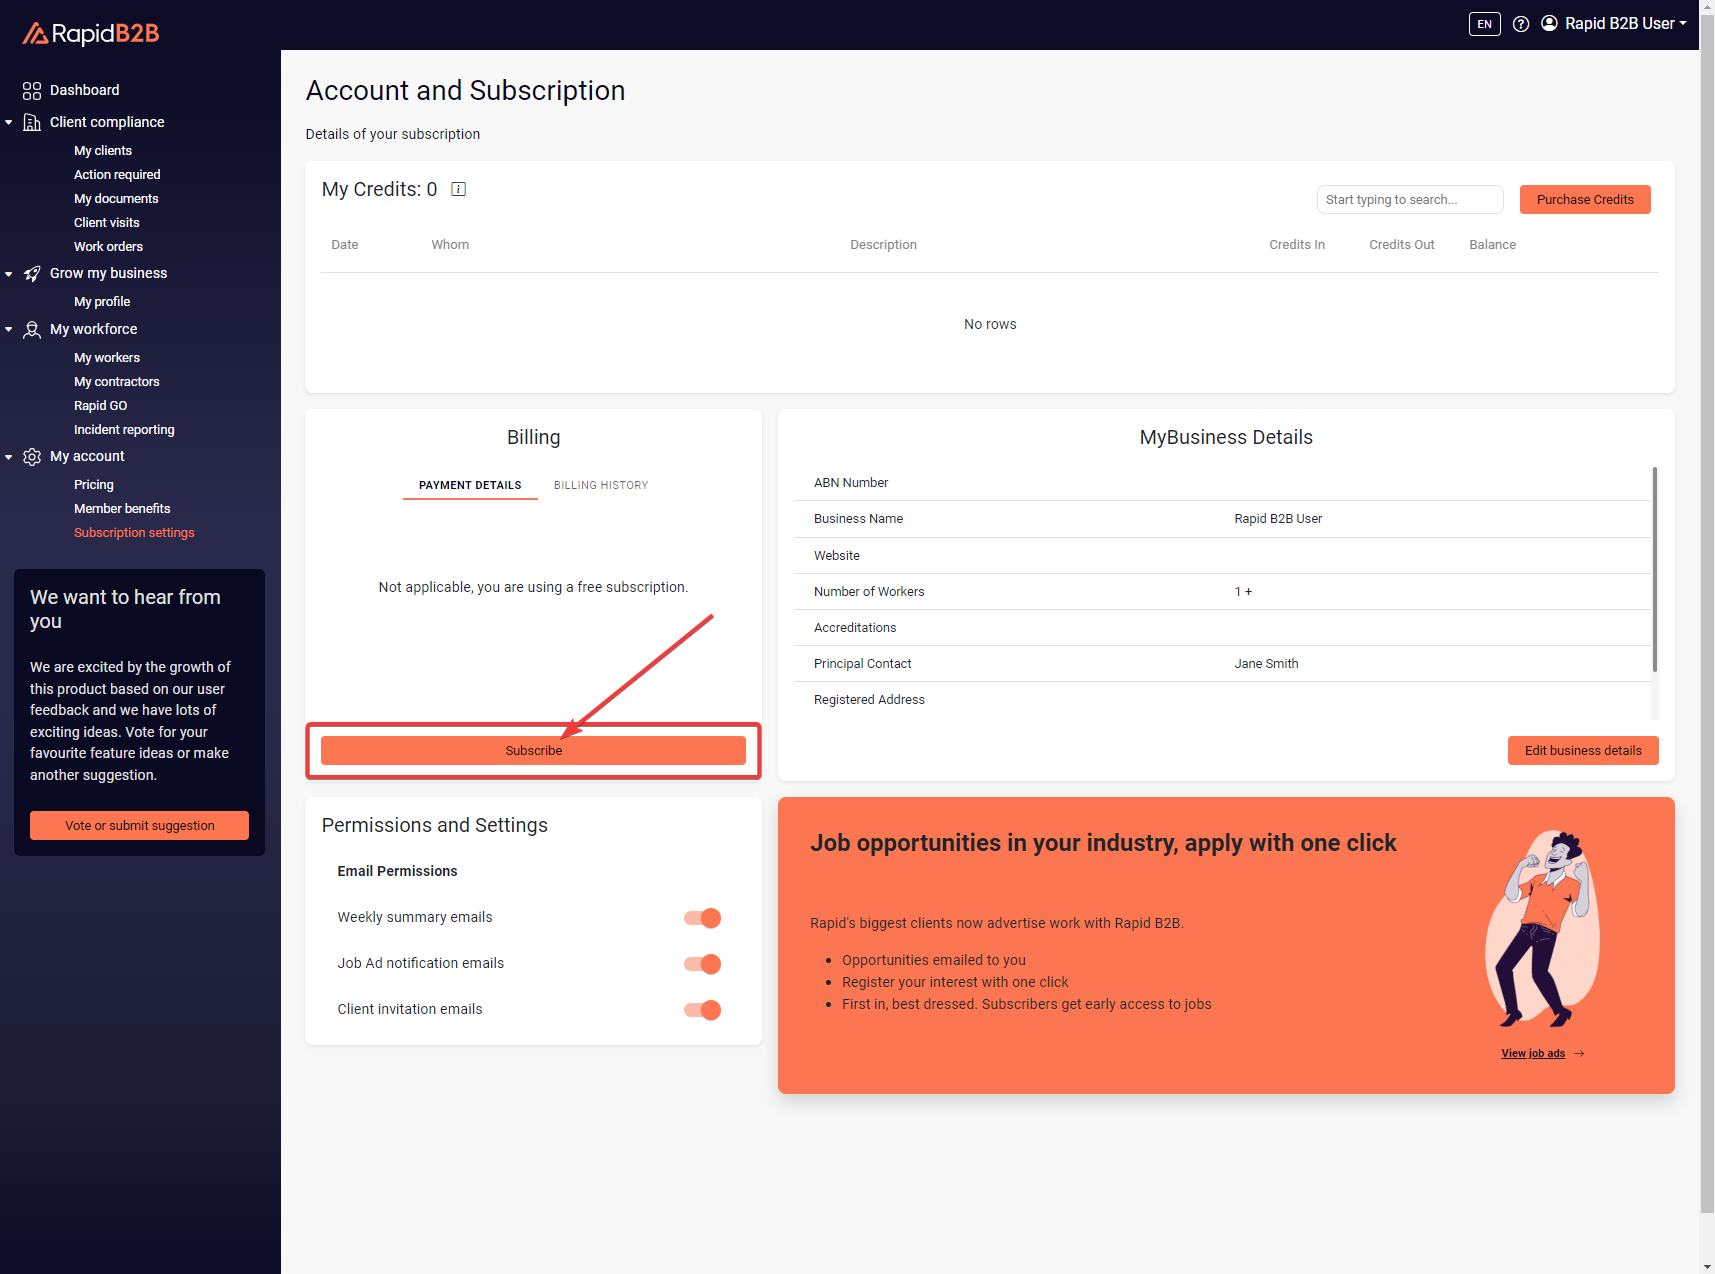Click the RapidB2B logo
The height and width of the screenshot is (1274, 1715).
point(91,34)
